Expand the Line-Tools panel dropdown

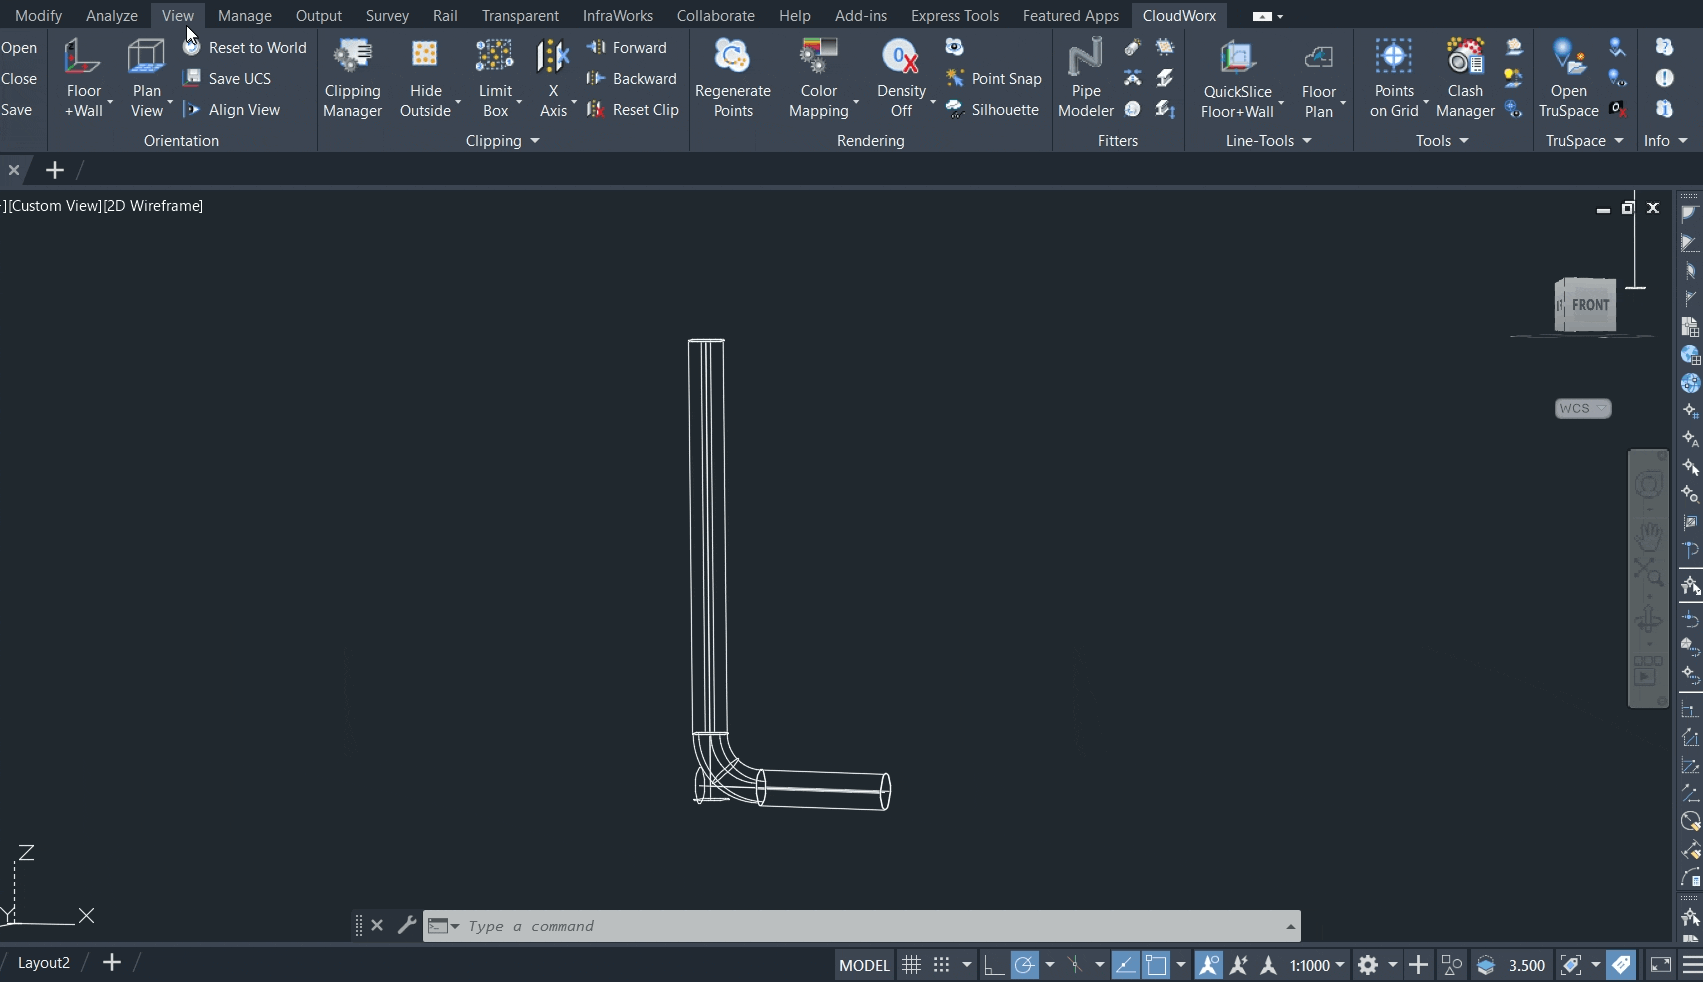[x=1268, y=141]
